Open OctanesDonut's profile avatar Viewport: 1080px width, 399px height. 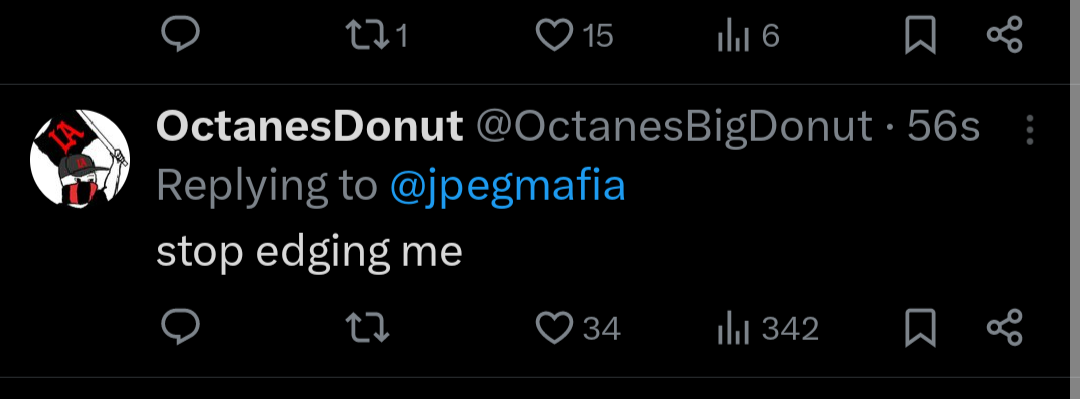coord(80,158)
